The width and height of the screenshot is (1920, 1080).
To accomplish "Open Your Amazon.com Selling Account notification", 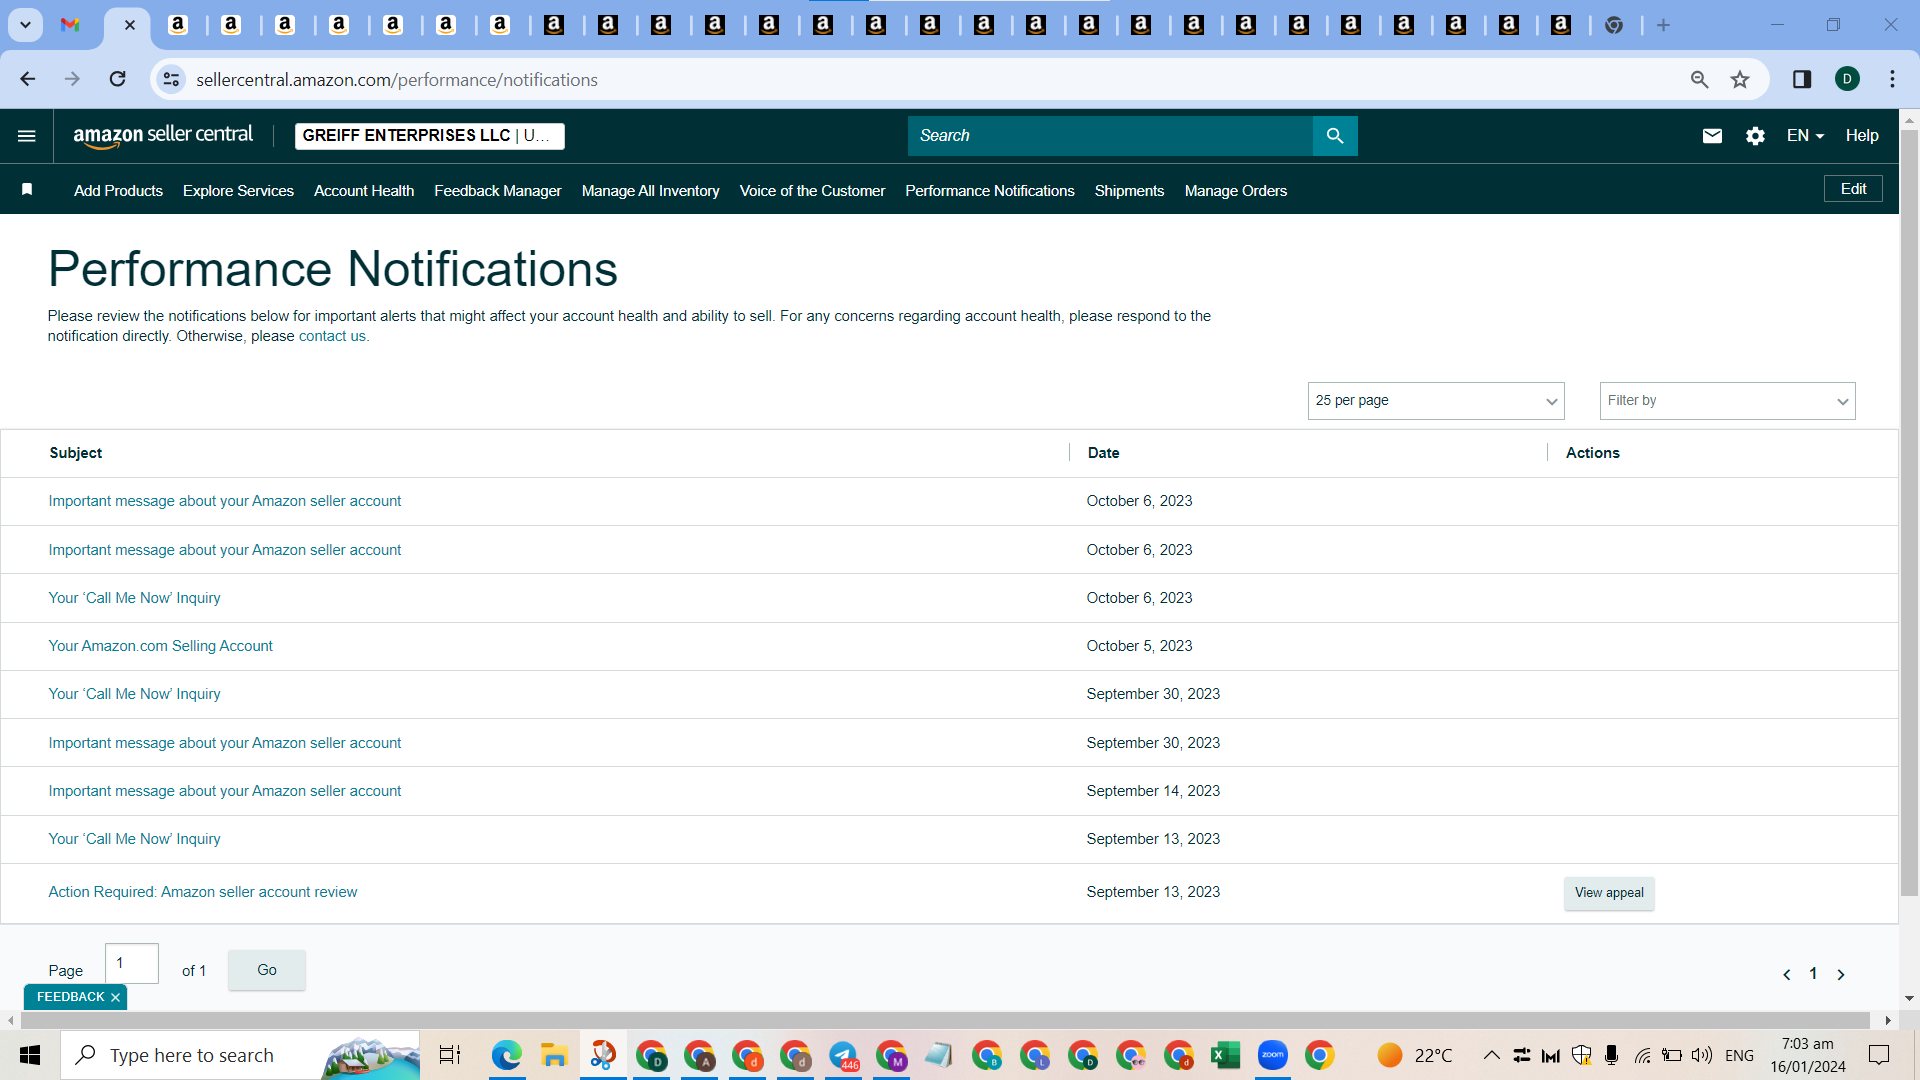I will click(x=160, y=646).
